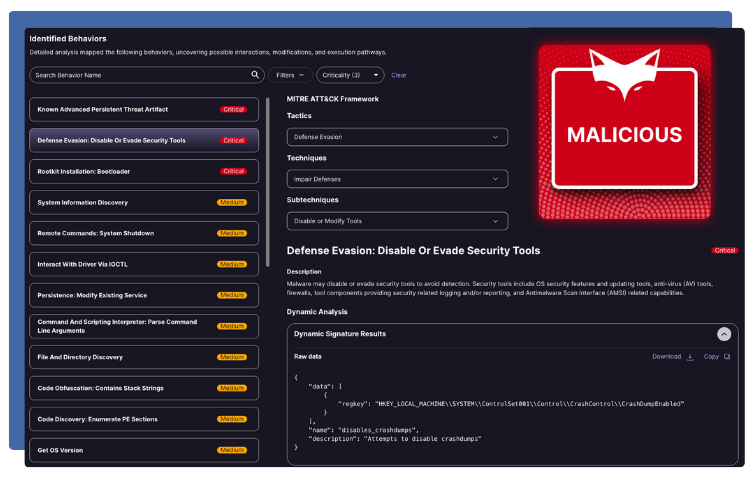The width and height of the screenshot is (750, 500).
Task: Expand the Disable or Modify Tools dropdown
Action: pos(397,221)
